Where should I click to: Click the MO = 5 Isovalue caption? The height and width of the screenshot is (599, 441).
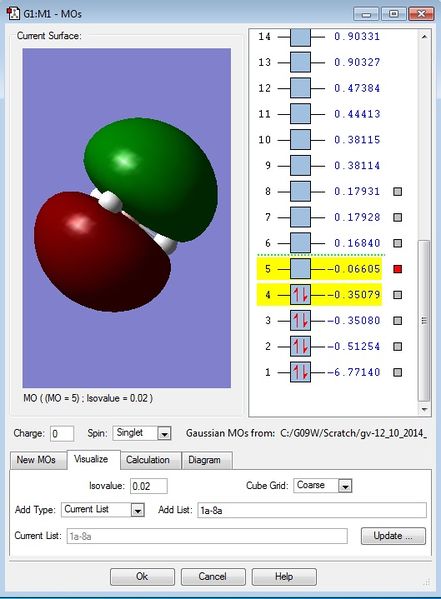[x=88, y=398]
